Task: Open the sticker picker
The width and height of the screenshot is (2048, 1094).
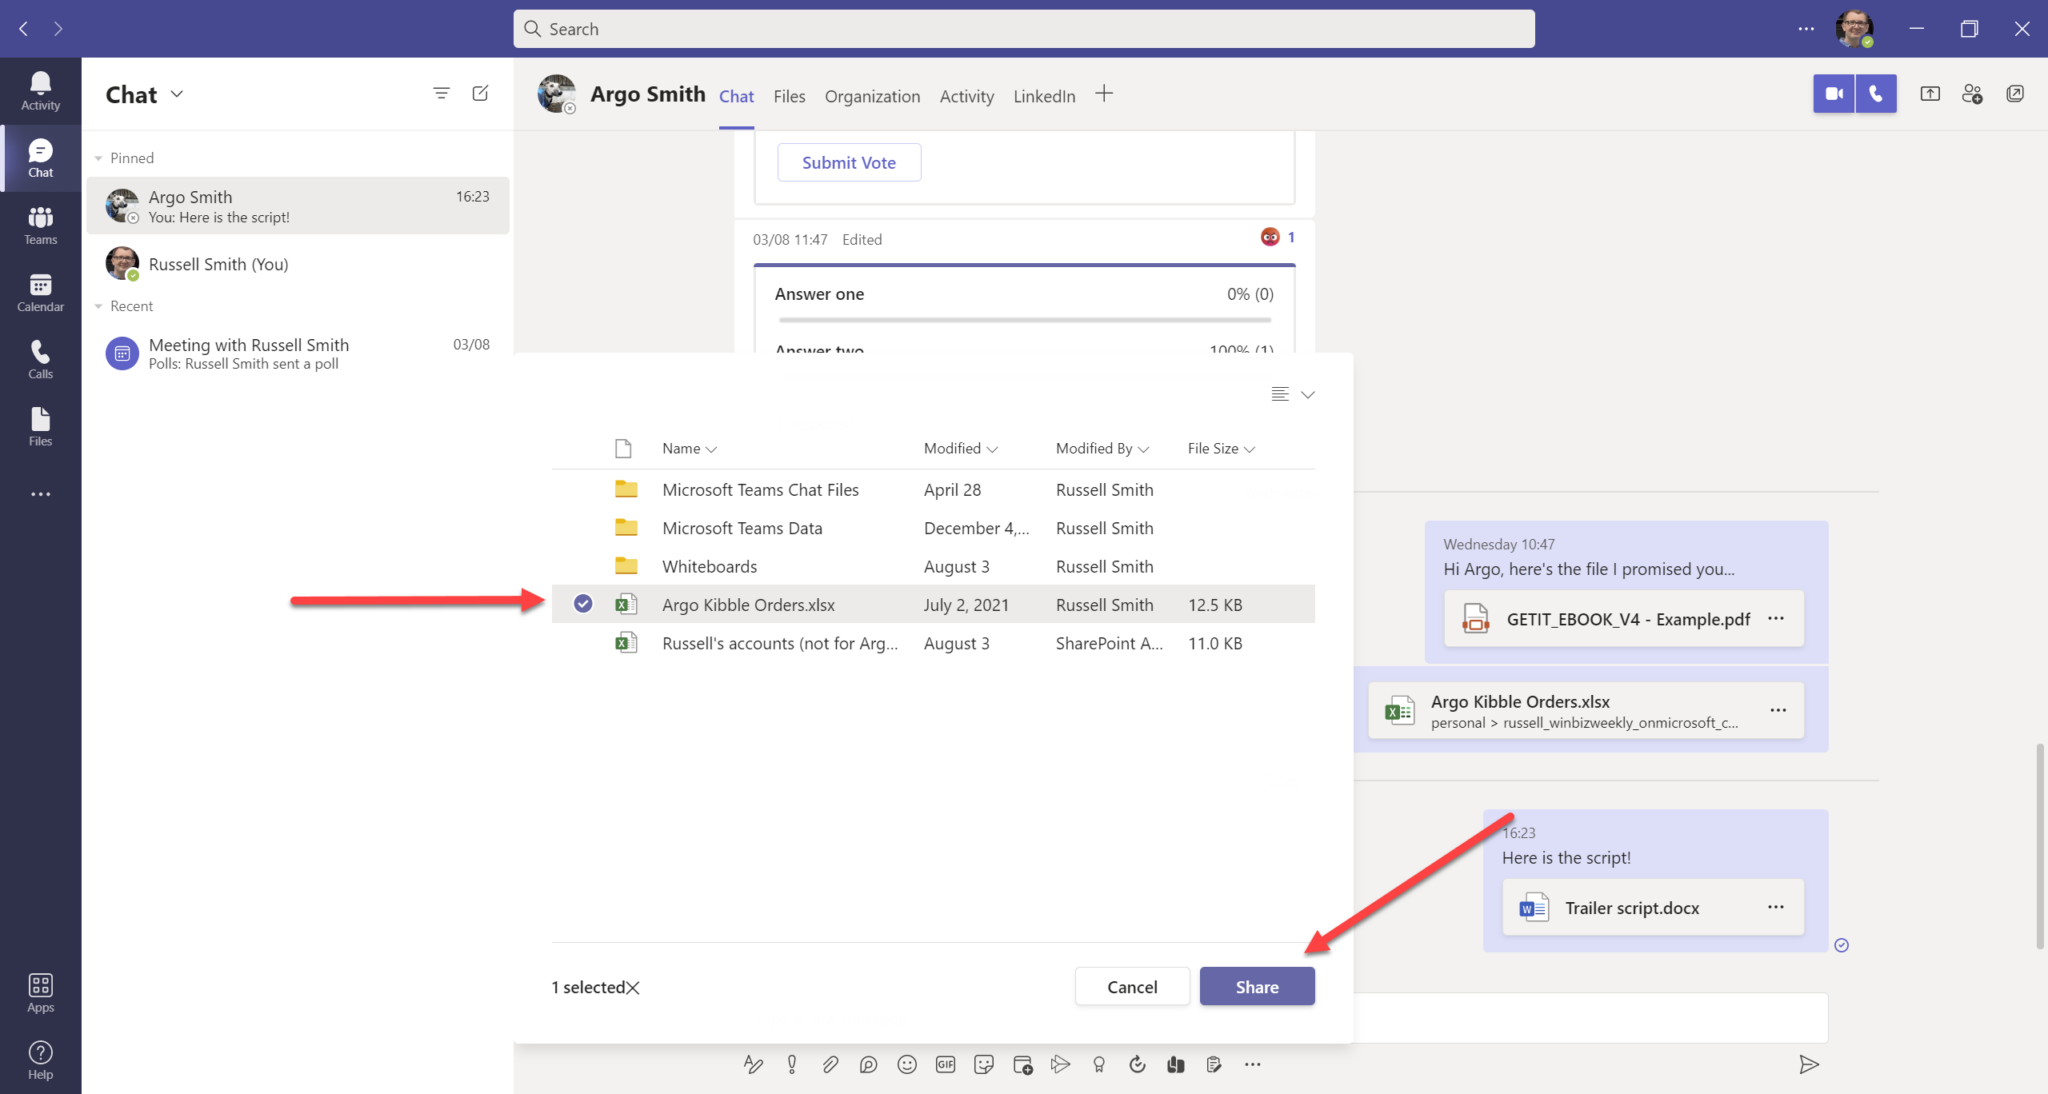Action: pos(984,1065)
